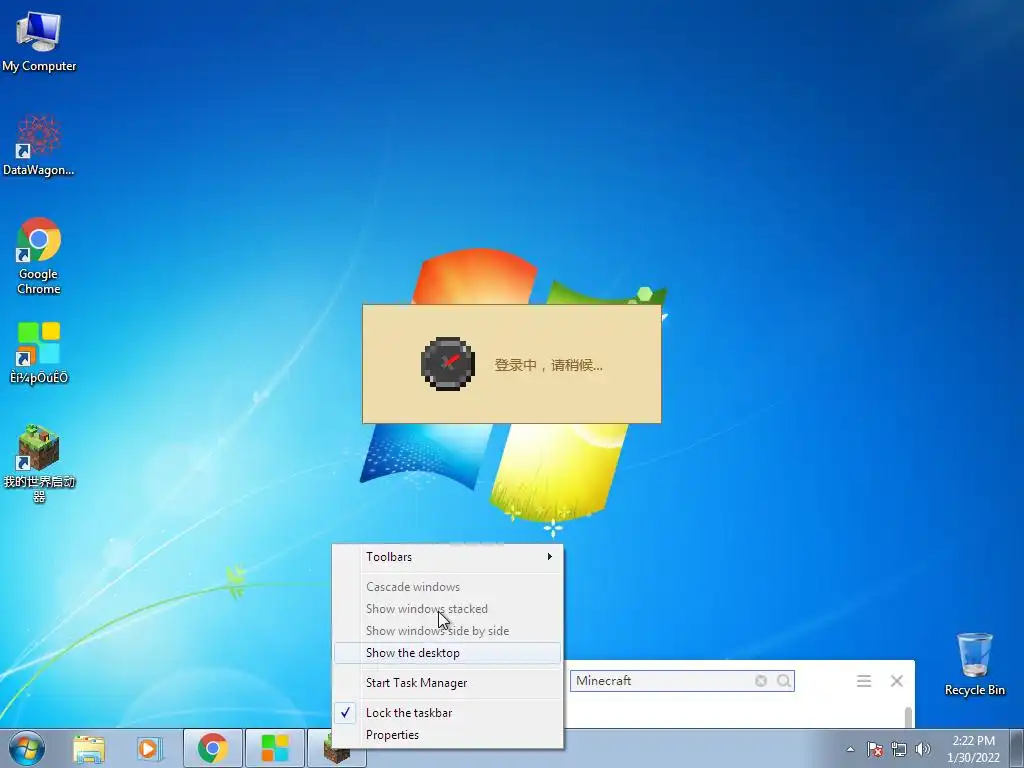The width and height of the screenshot is (1024, 768).
Task: Show hidden tray icons arrow
Action: 850,749
